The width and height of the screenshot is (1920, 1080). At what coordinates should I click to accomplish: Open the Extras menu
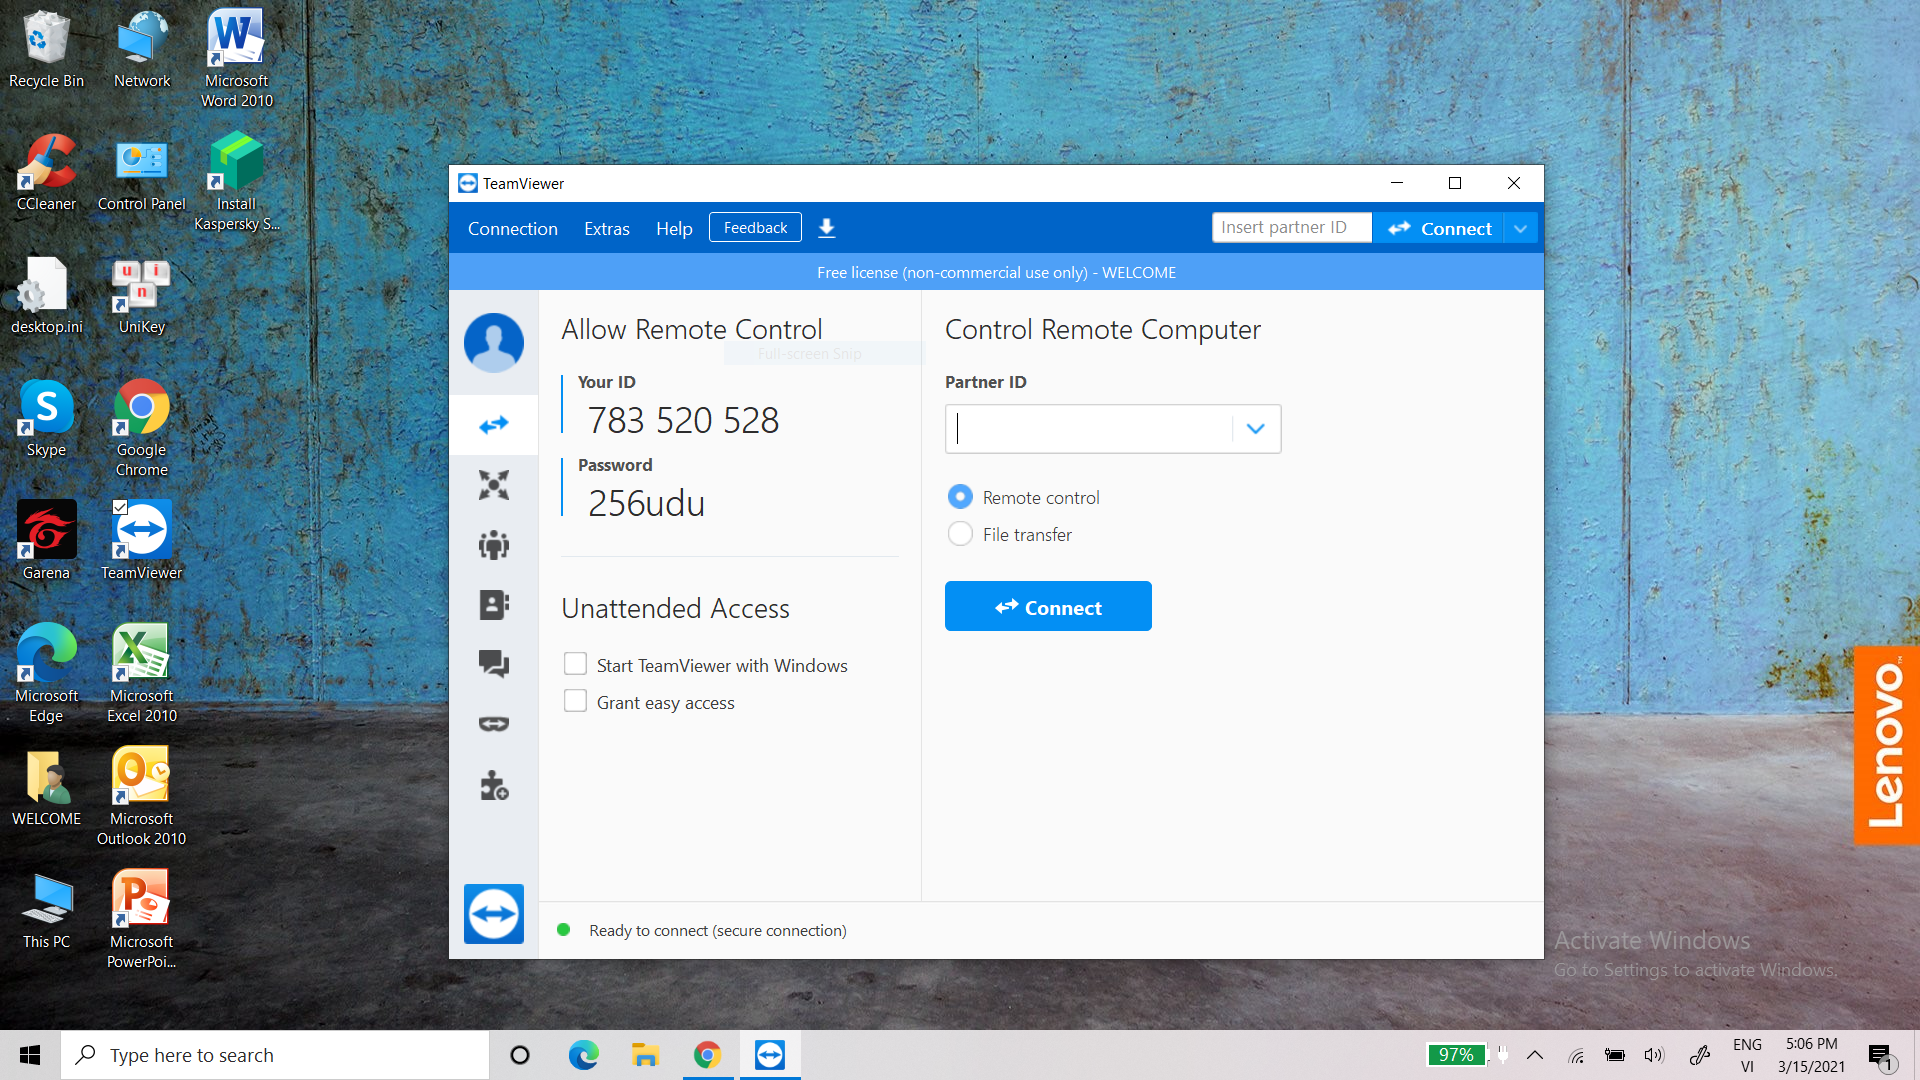[x=607, y=229]
